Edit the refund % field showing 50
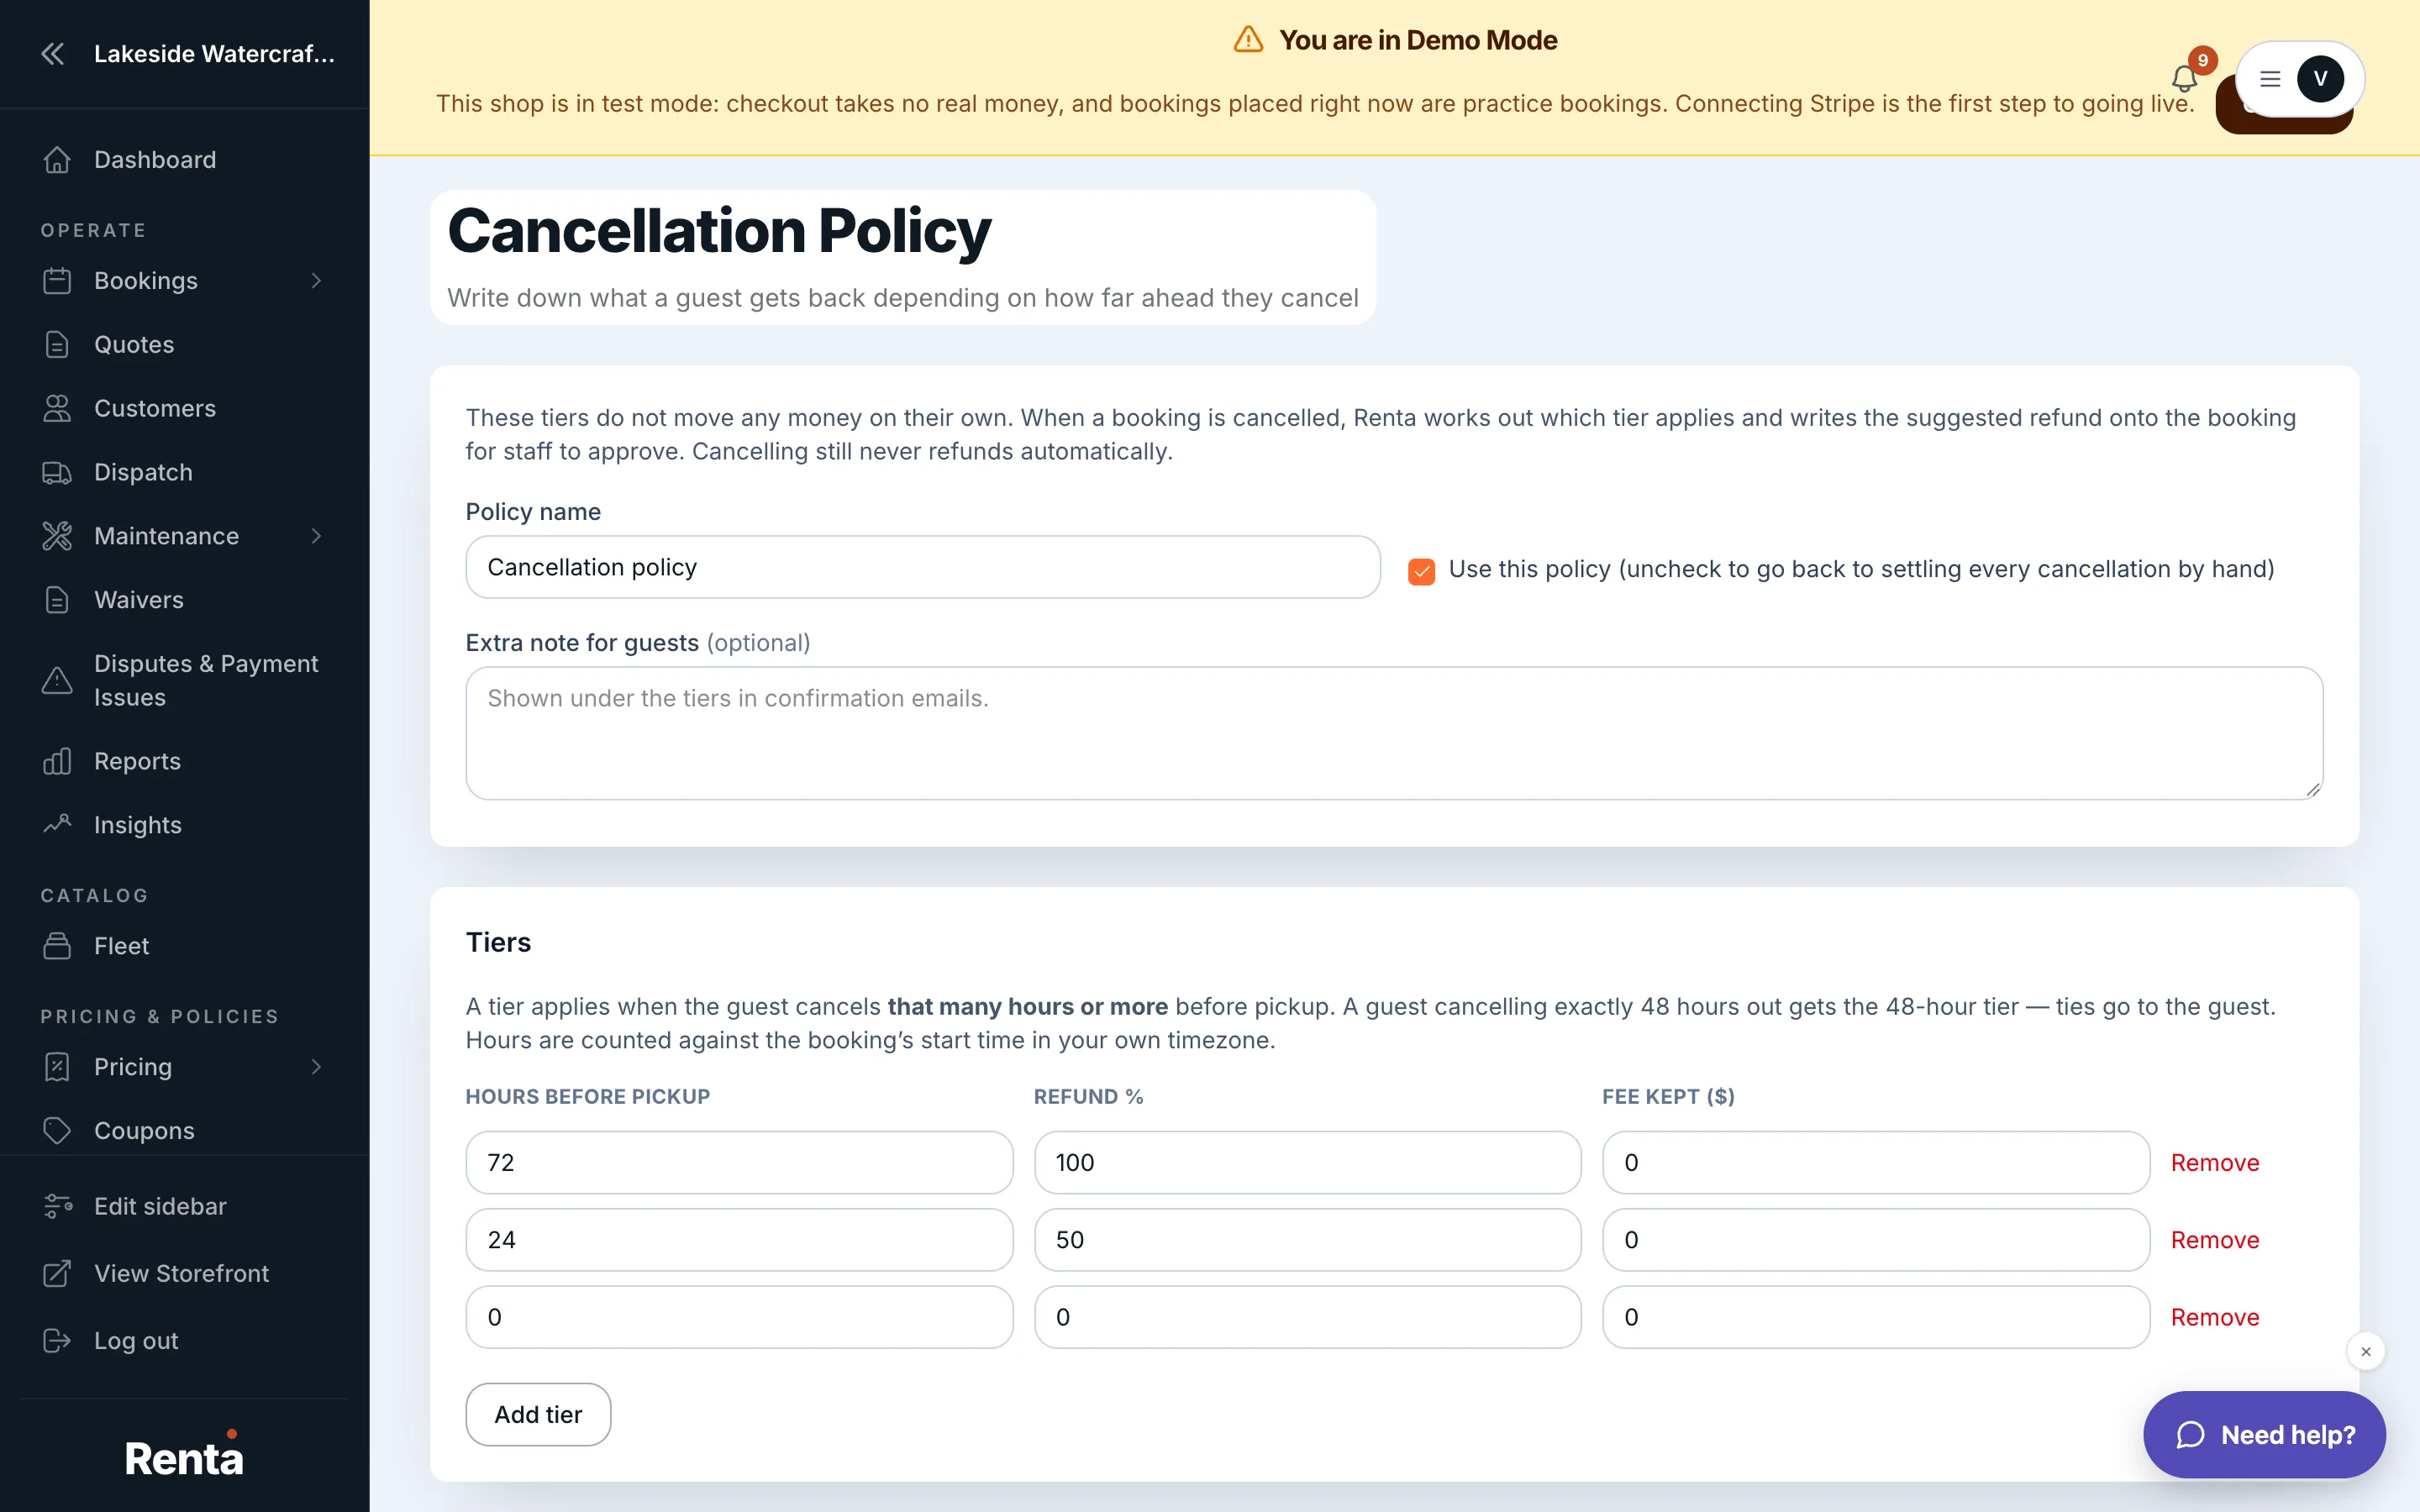 coord(1307,1240)
